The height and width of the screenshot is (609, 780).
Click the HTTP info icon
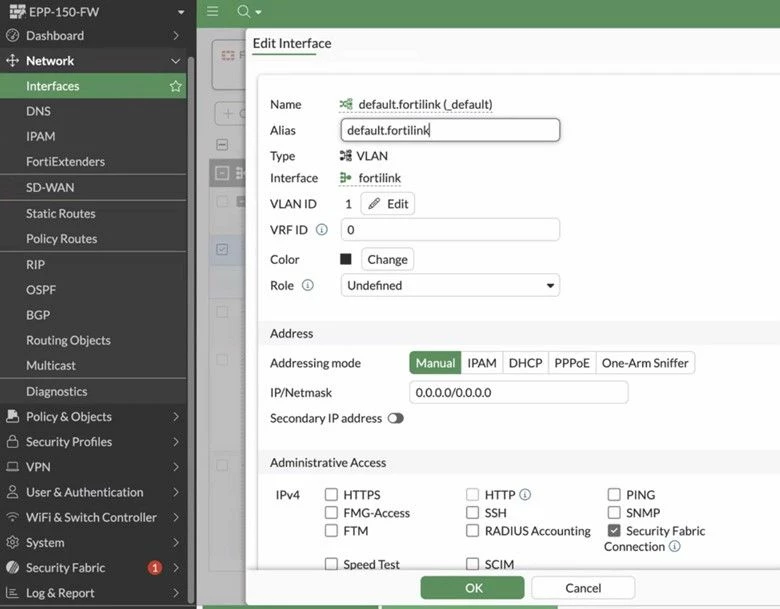(525, 495)
